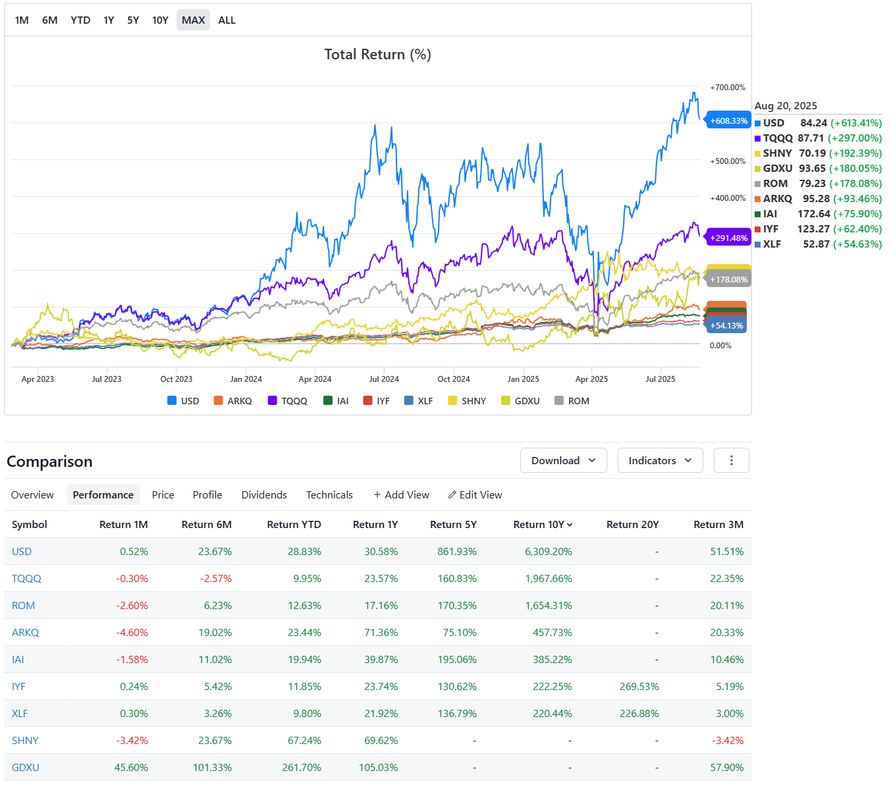Image resolution: width=891 pixels, height=800 pixels.
Task: Toggle ROM series in chart legend
Action: [x=572, y=401]
